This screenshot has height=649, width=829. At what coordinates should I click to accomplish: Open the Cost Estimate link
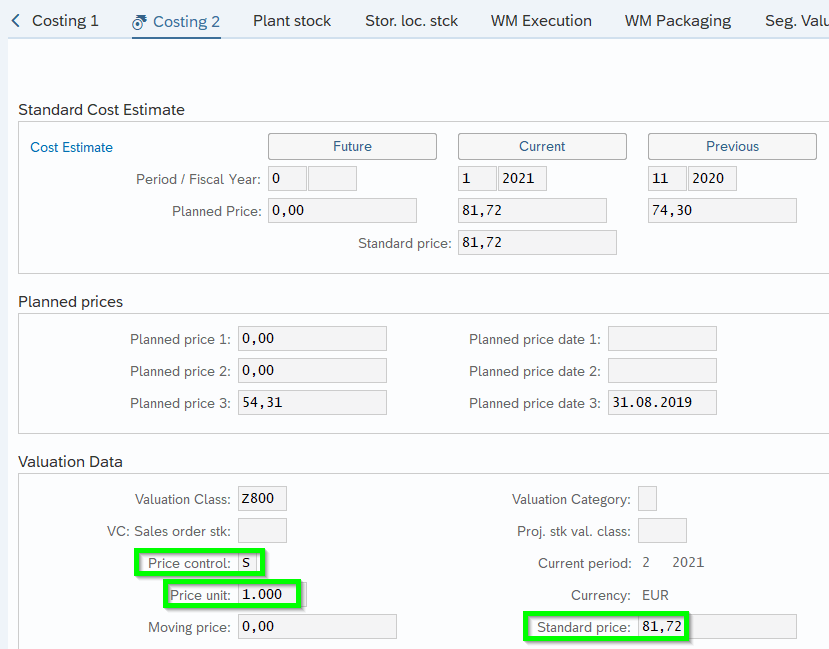[71, 147]
